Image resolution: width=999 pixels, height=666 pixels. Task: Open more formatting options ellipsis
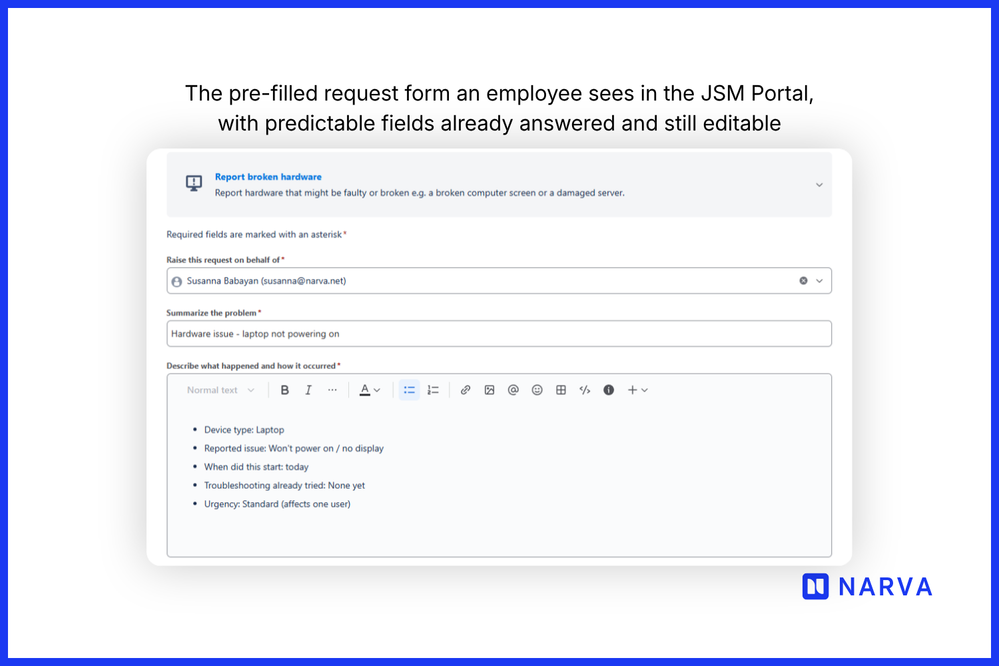click(332, 390)
